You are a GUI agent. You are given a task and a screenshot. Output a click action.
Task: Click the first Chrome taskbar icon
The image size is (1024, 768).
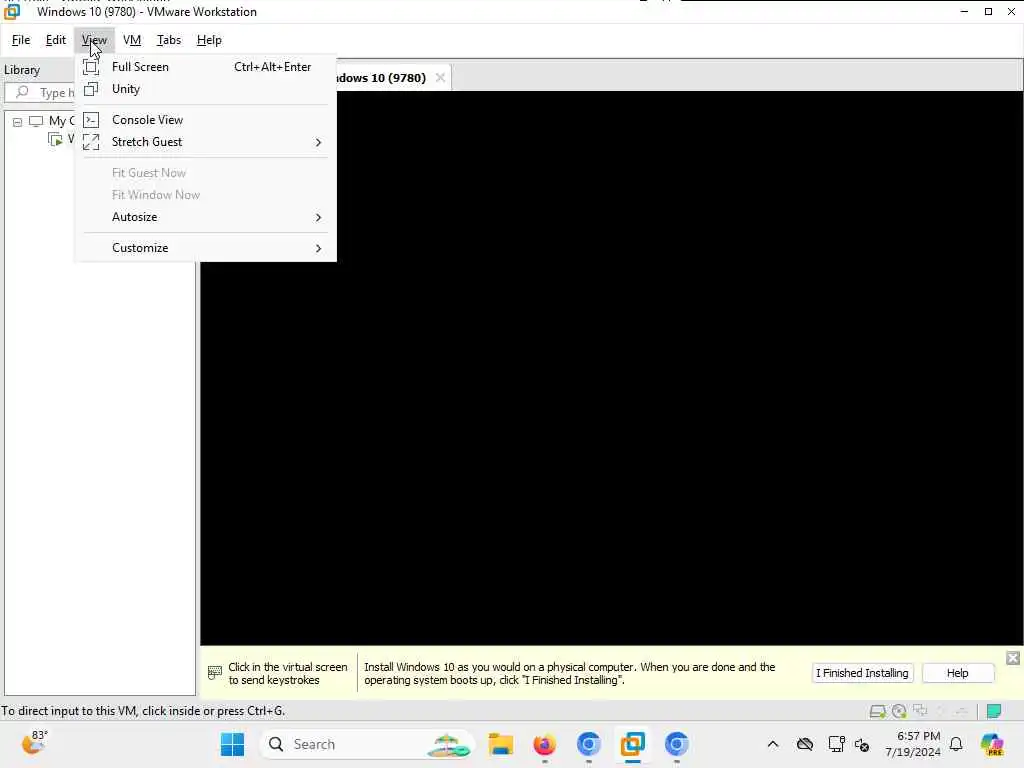(x=588, y=744)
